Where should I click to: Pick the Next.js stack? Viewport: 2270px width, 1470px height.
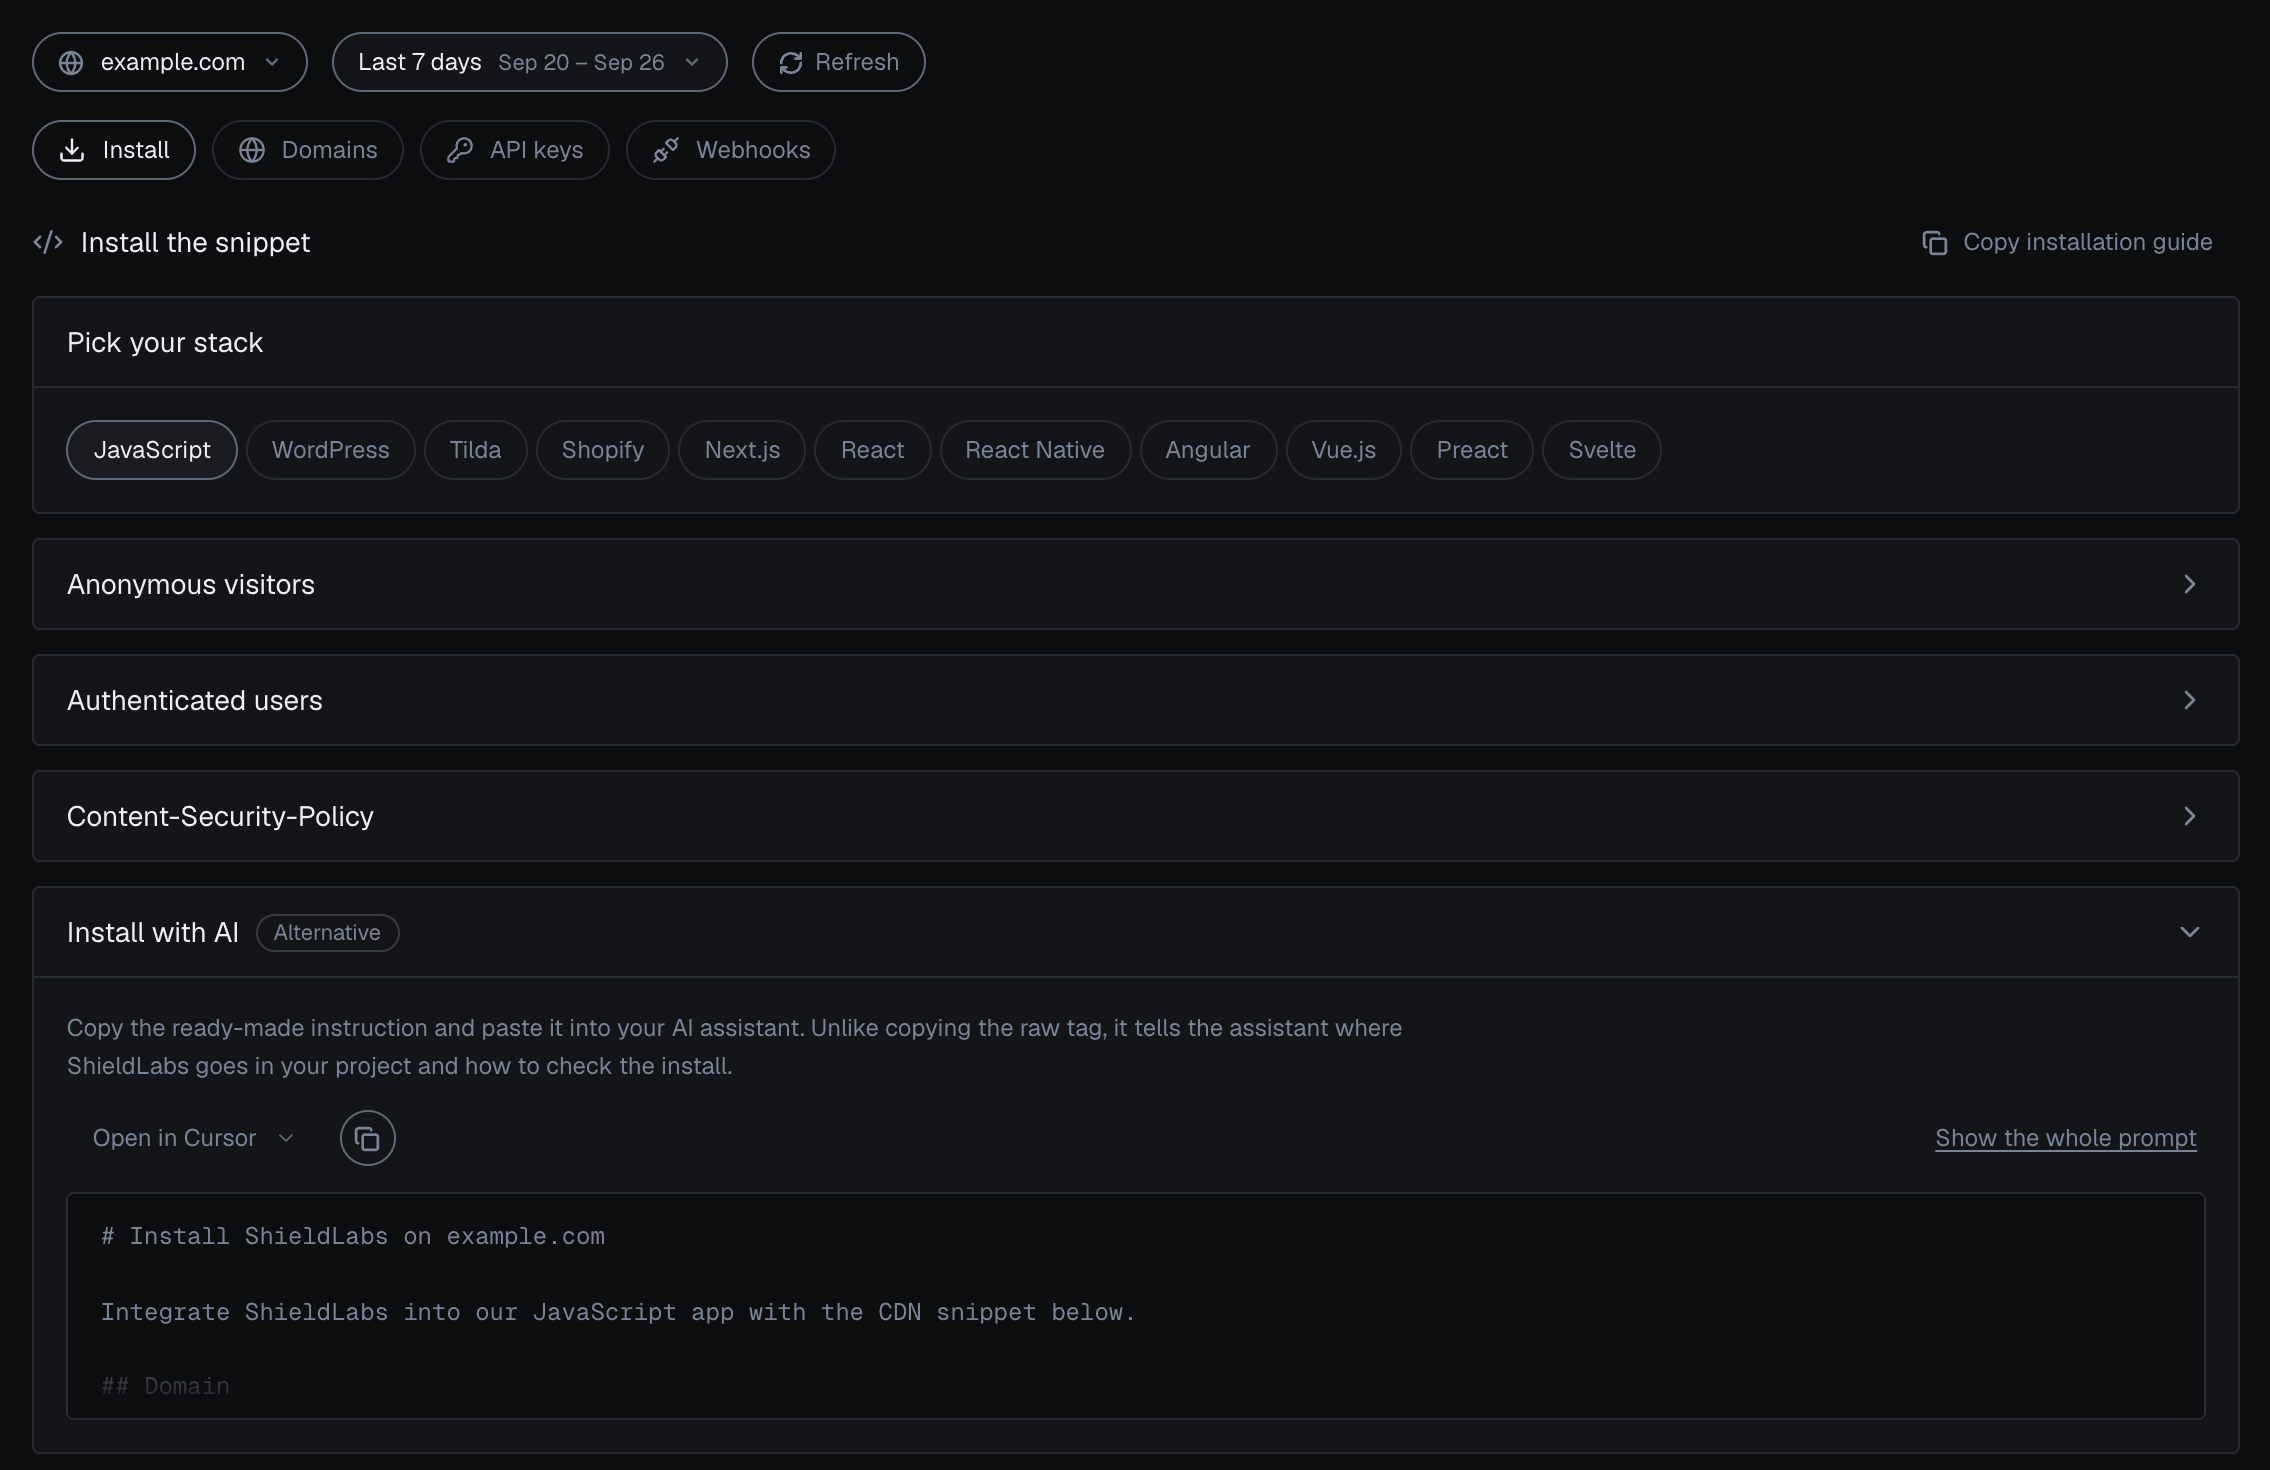point(742,450)
